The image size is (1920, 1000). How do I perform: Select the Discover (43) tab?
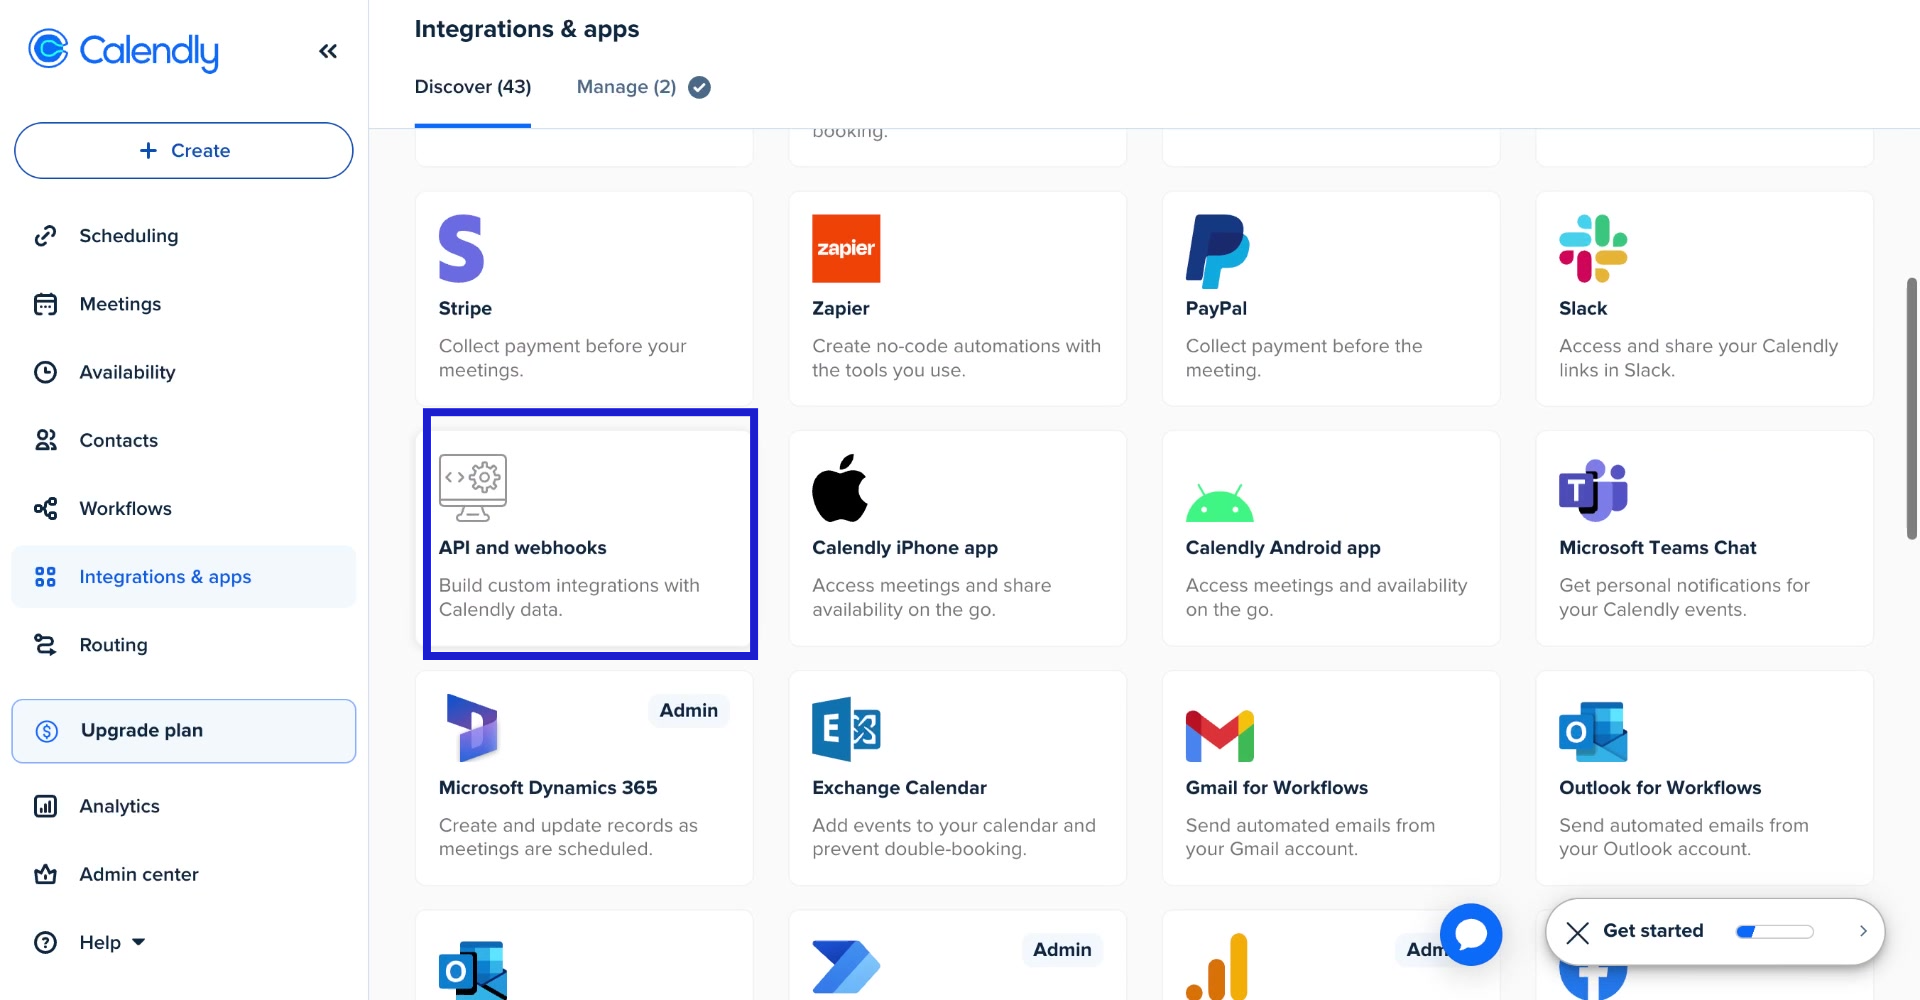(473, 87)
